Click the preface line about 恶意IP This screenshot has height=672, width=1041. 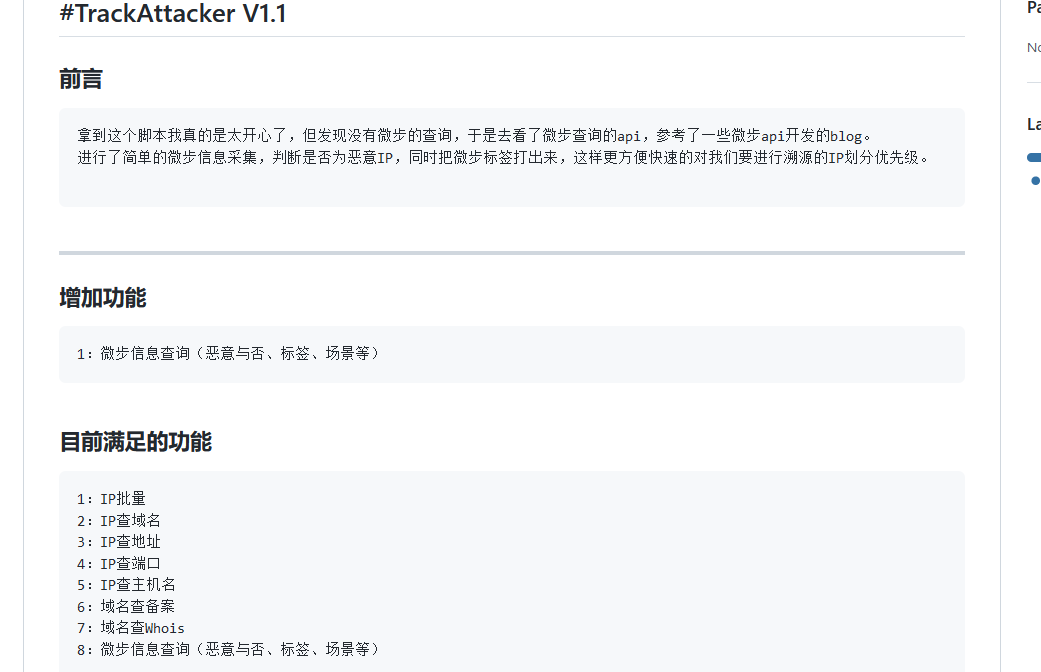point(503,157)
